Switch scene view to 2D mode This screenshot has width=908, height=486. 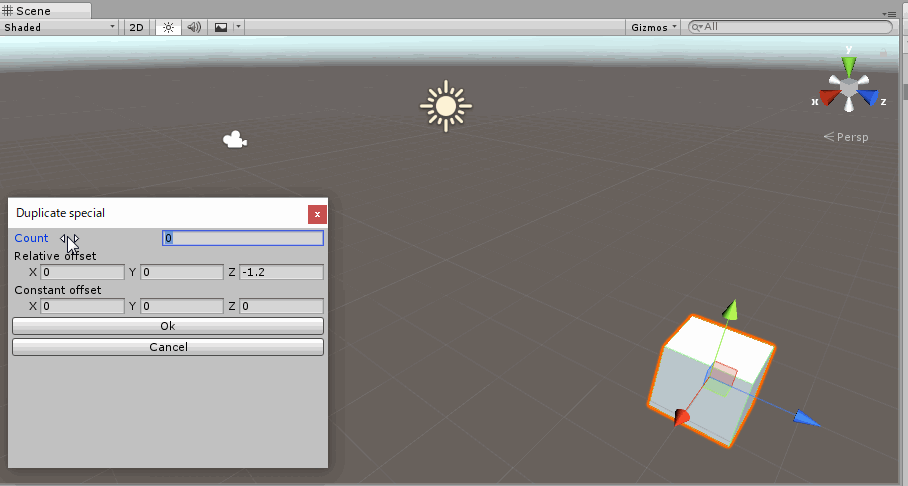coord(136,27)
